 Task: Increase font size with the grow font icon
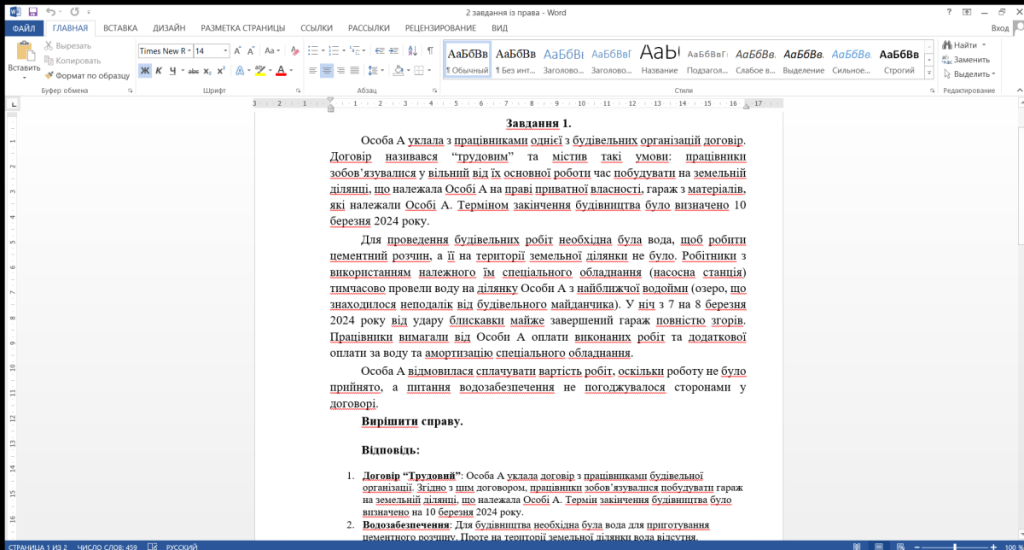coord(238,51)
